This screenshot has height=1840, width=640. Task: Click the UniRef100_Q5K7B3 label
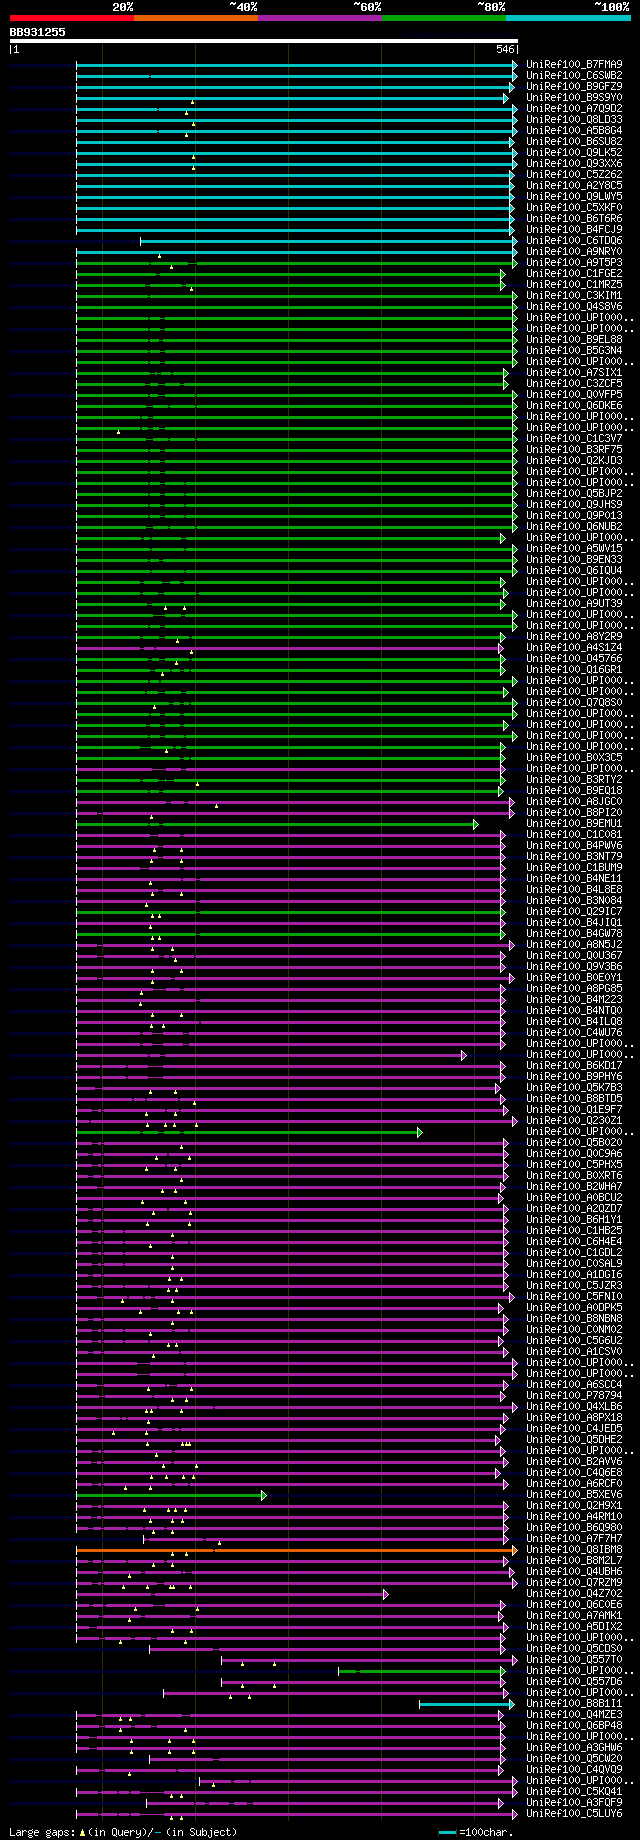pos(574,1088)
